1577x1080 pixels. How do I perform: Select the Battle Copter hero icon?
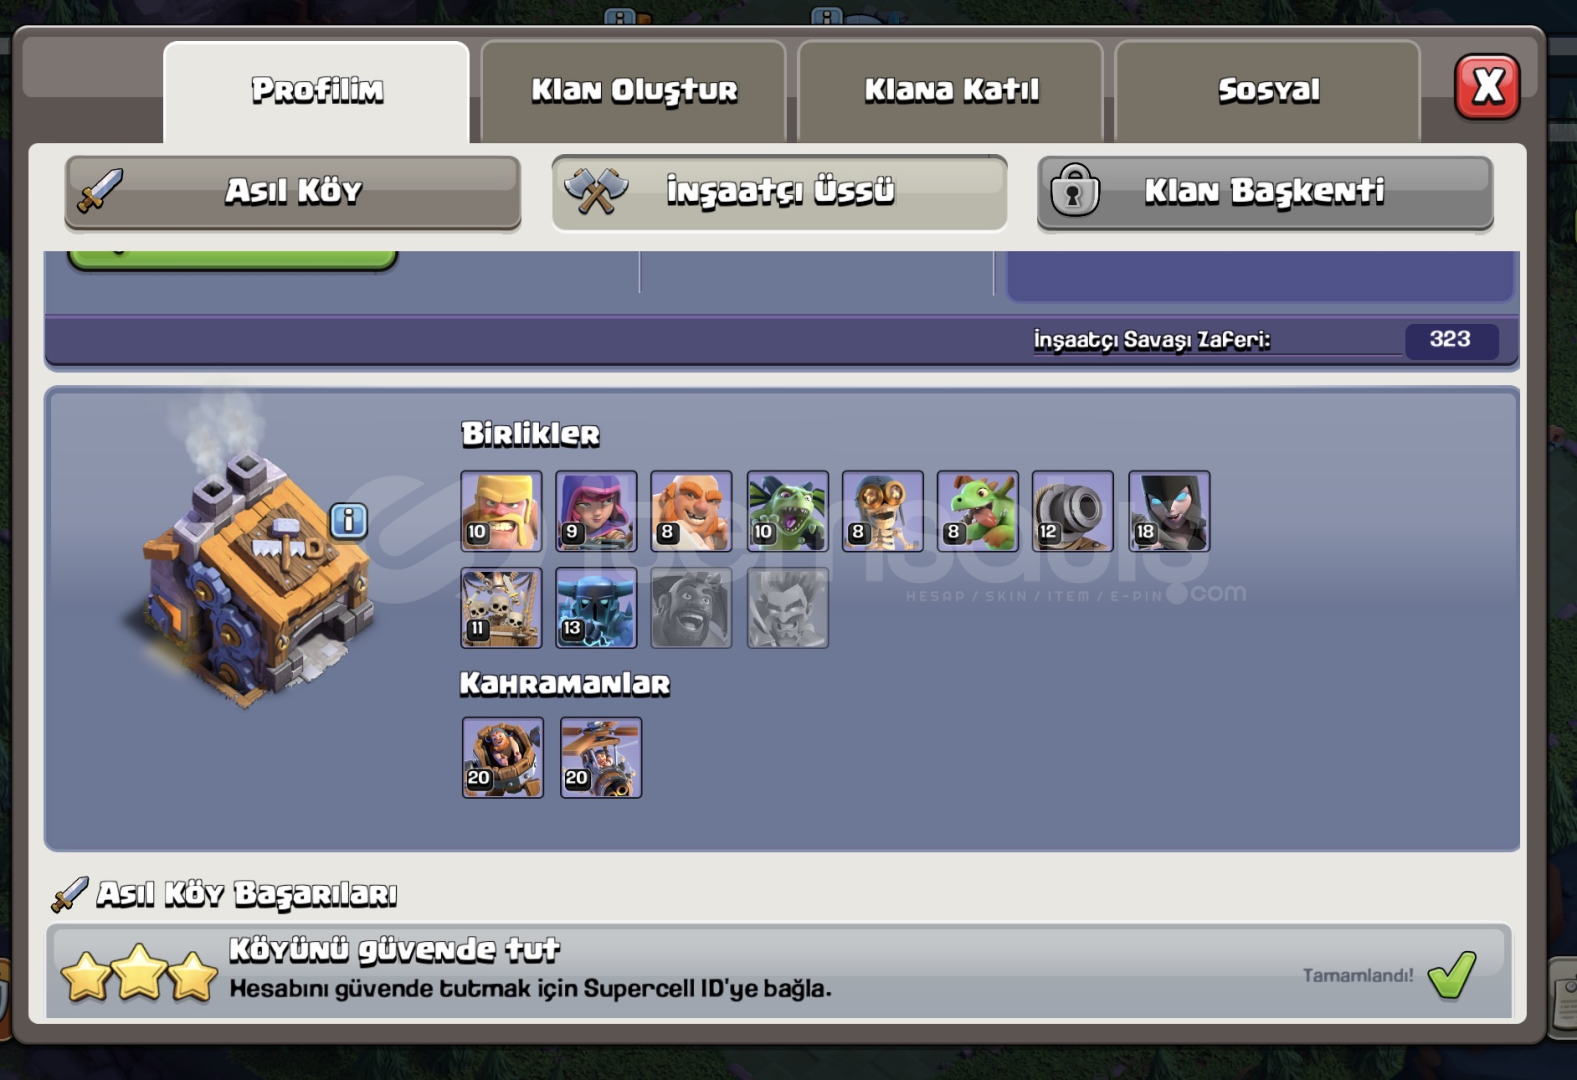point(600,757)
